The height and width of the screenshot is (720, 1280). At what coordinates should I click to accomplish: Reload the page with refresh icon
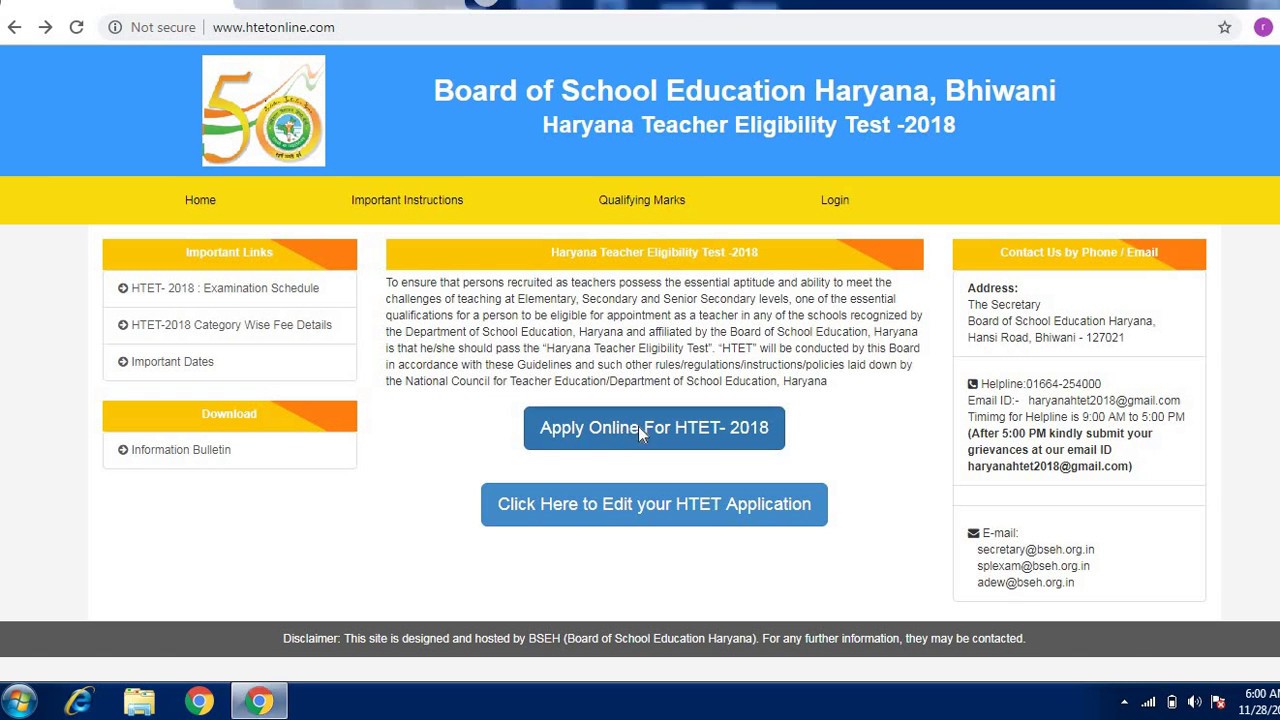pyautogui.click(x=76, y=27)
